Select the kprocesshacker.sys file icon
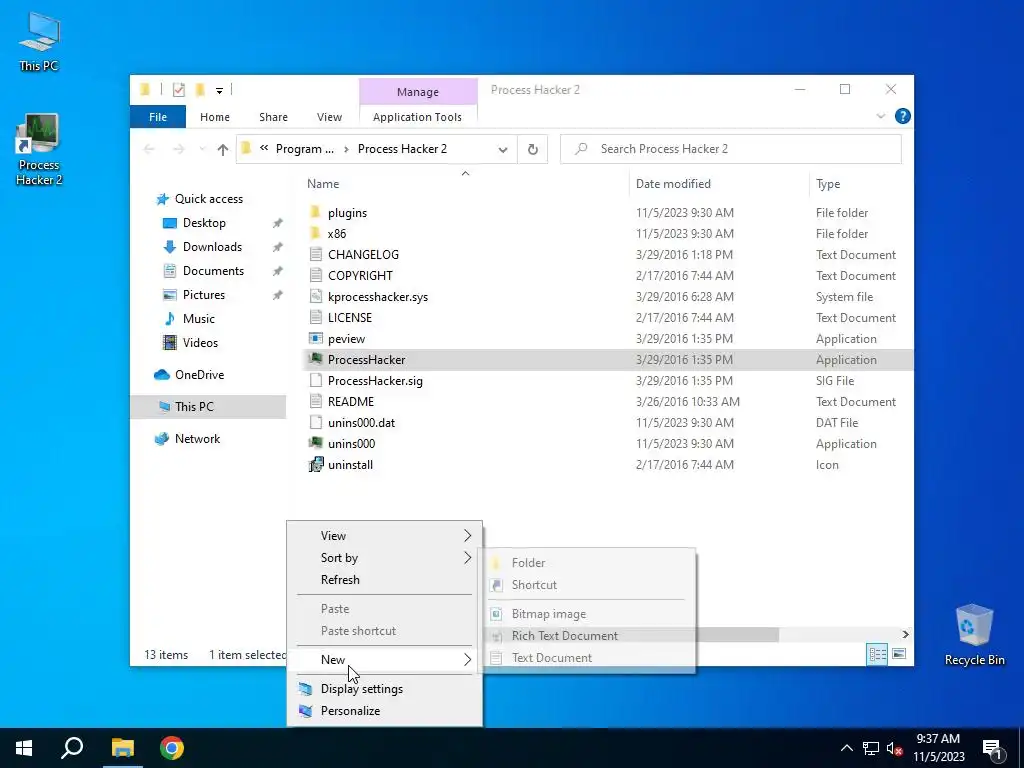This screenshot has height=768, width=1024. tap(316, 296)
